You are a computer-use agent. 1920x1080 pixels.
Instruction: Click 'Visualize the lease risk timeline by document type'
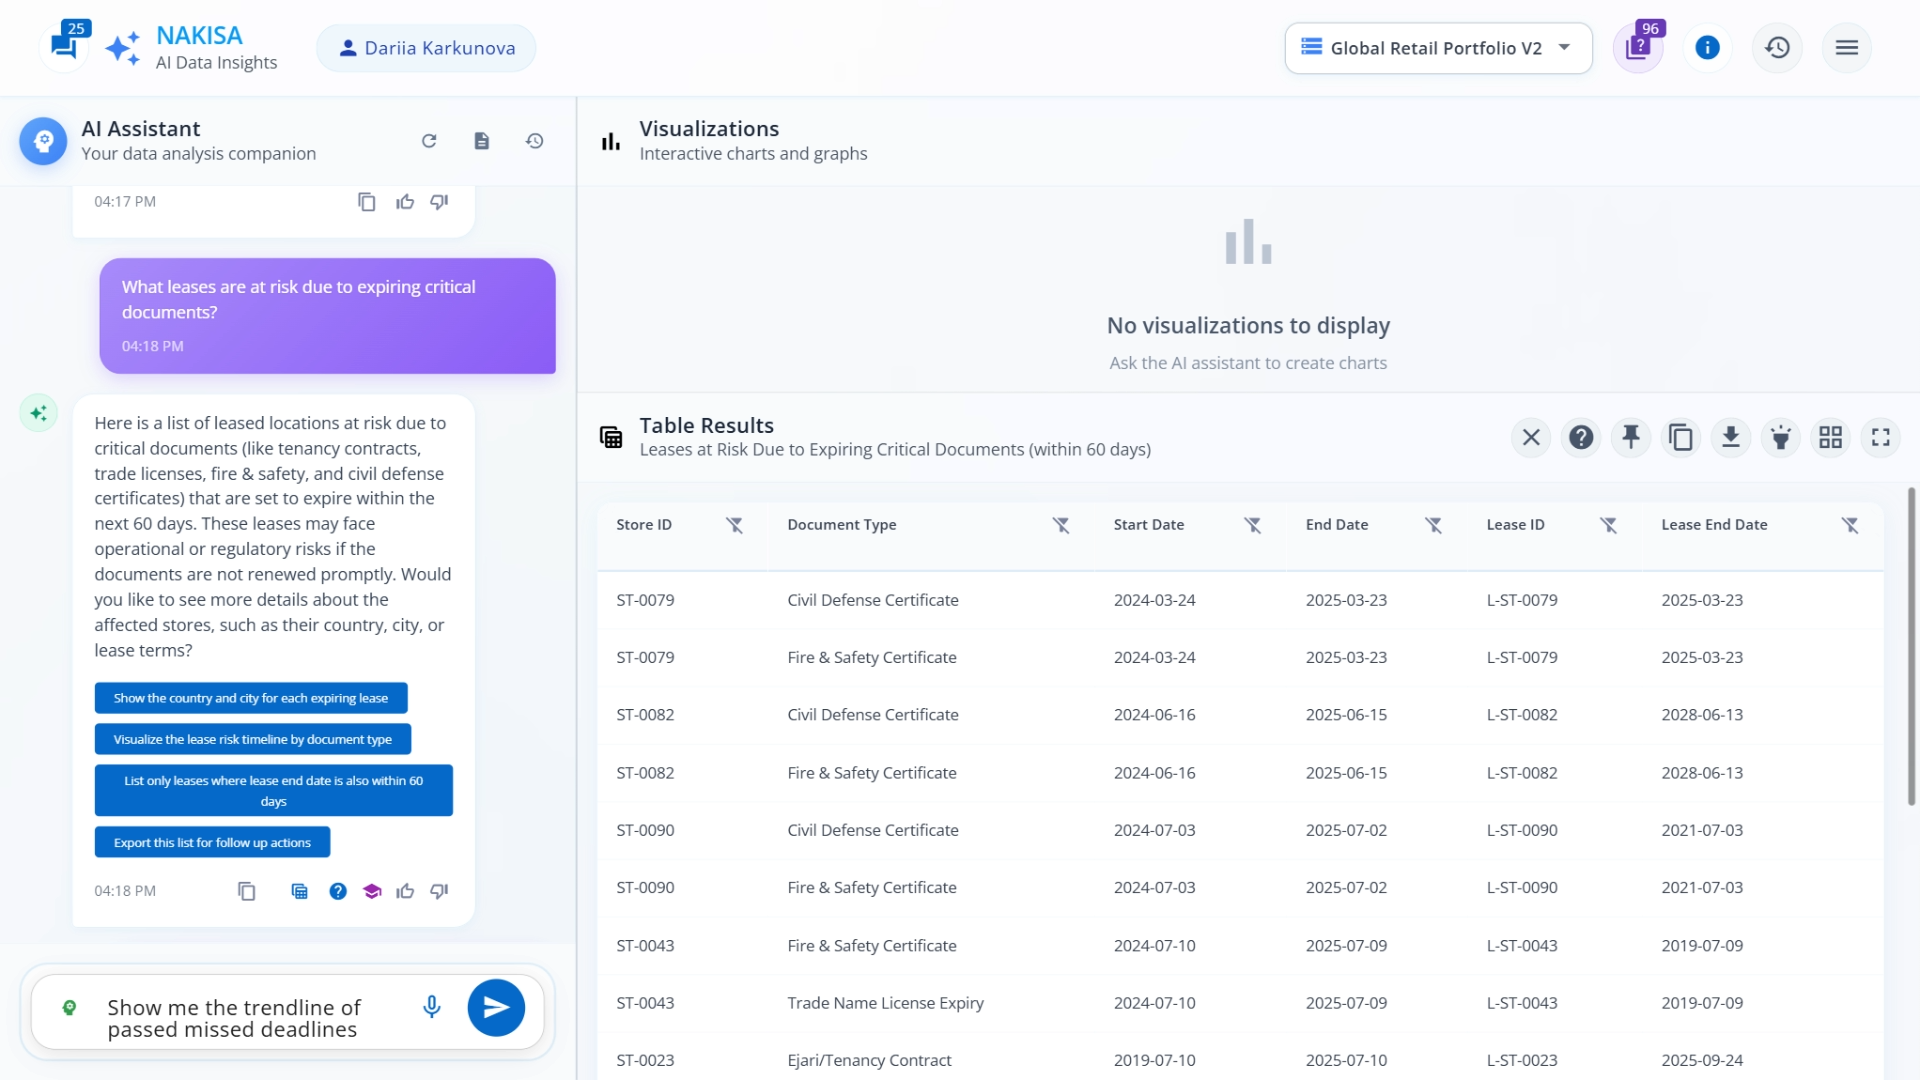(253, 740)
